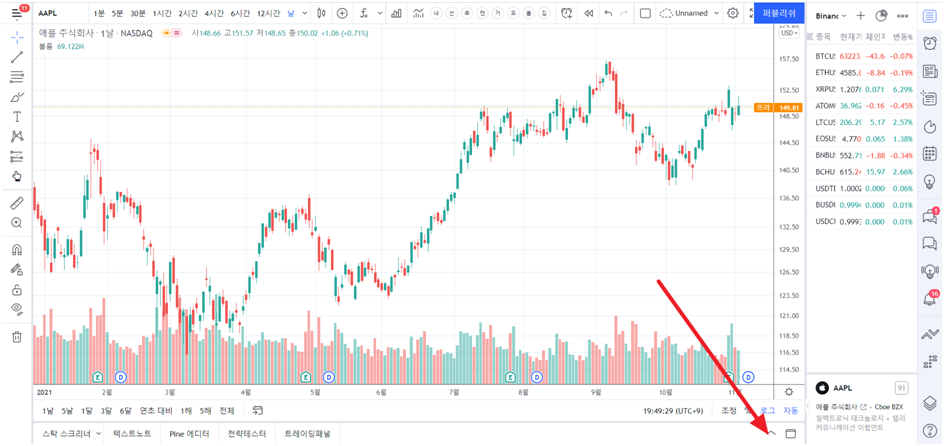Toggle magnet mode for drawings
Viewport: 944px width, 446px height.
(x=17, y=249)
